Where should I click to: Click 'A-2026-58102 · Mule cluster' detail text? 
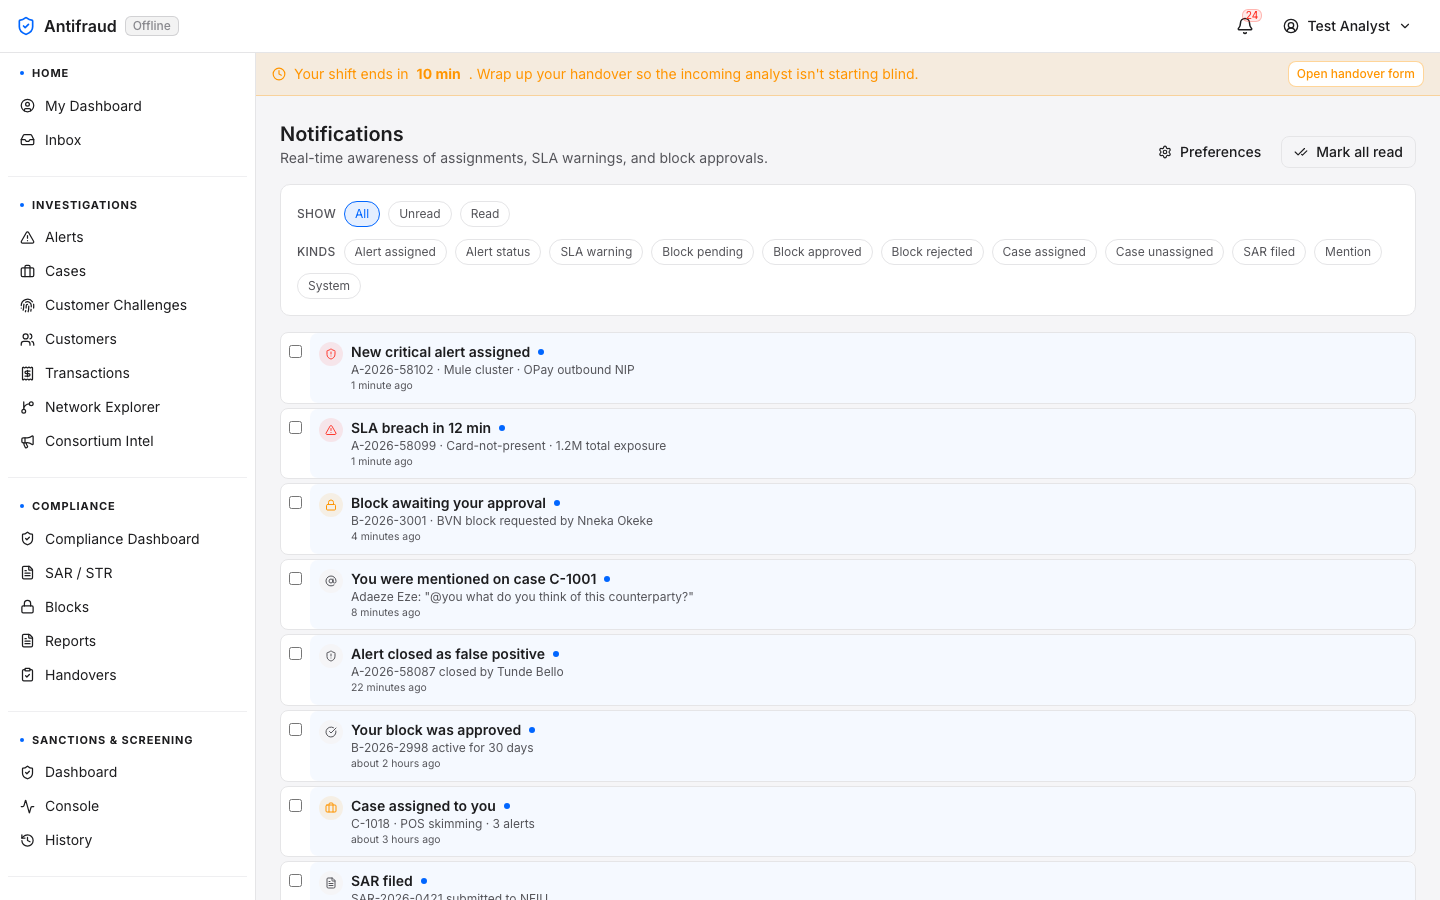pos(434,370)
